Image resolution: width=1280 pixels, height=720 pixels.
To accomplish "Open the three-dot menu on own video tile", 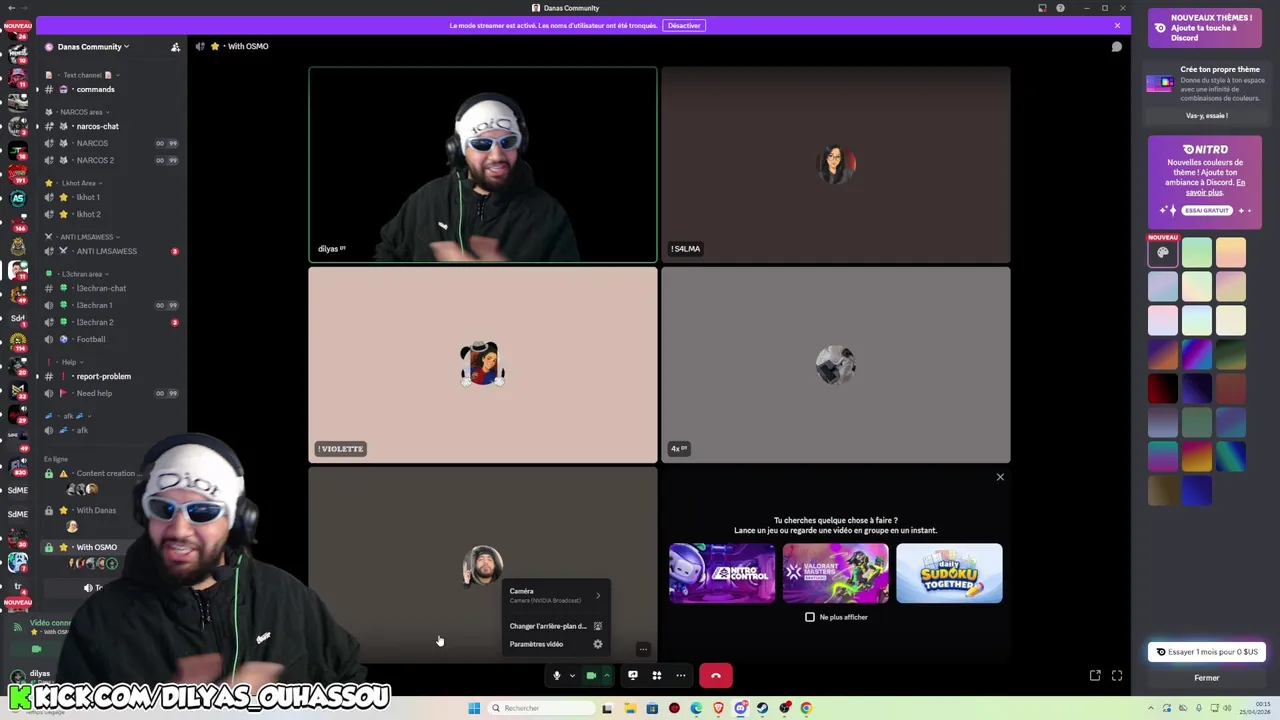I will (643, 650).
